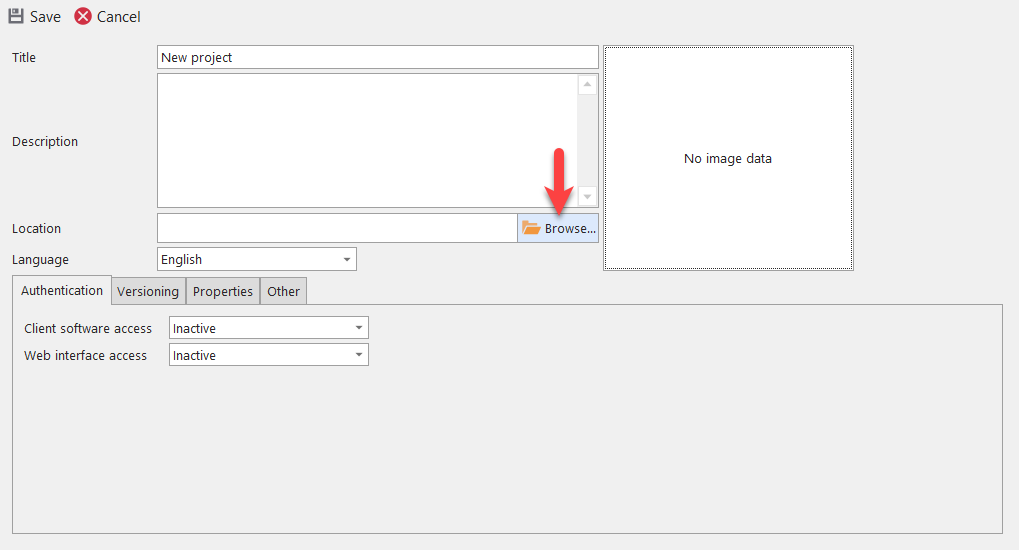
Task: Click the English value in Language box
Action: pos(182,259)
